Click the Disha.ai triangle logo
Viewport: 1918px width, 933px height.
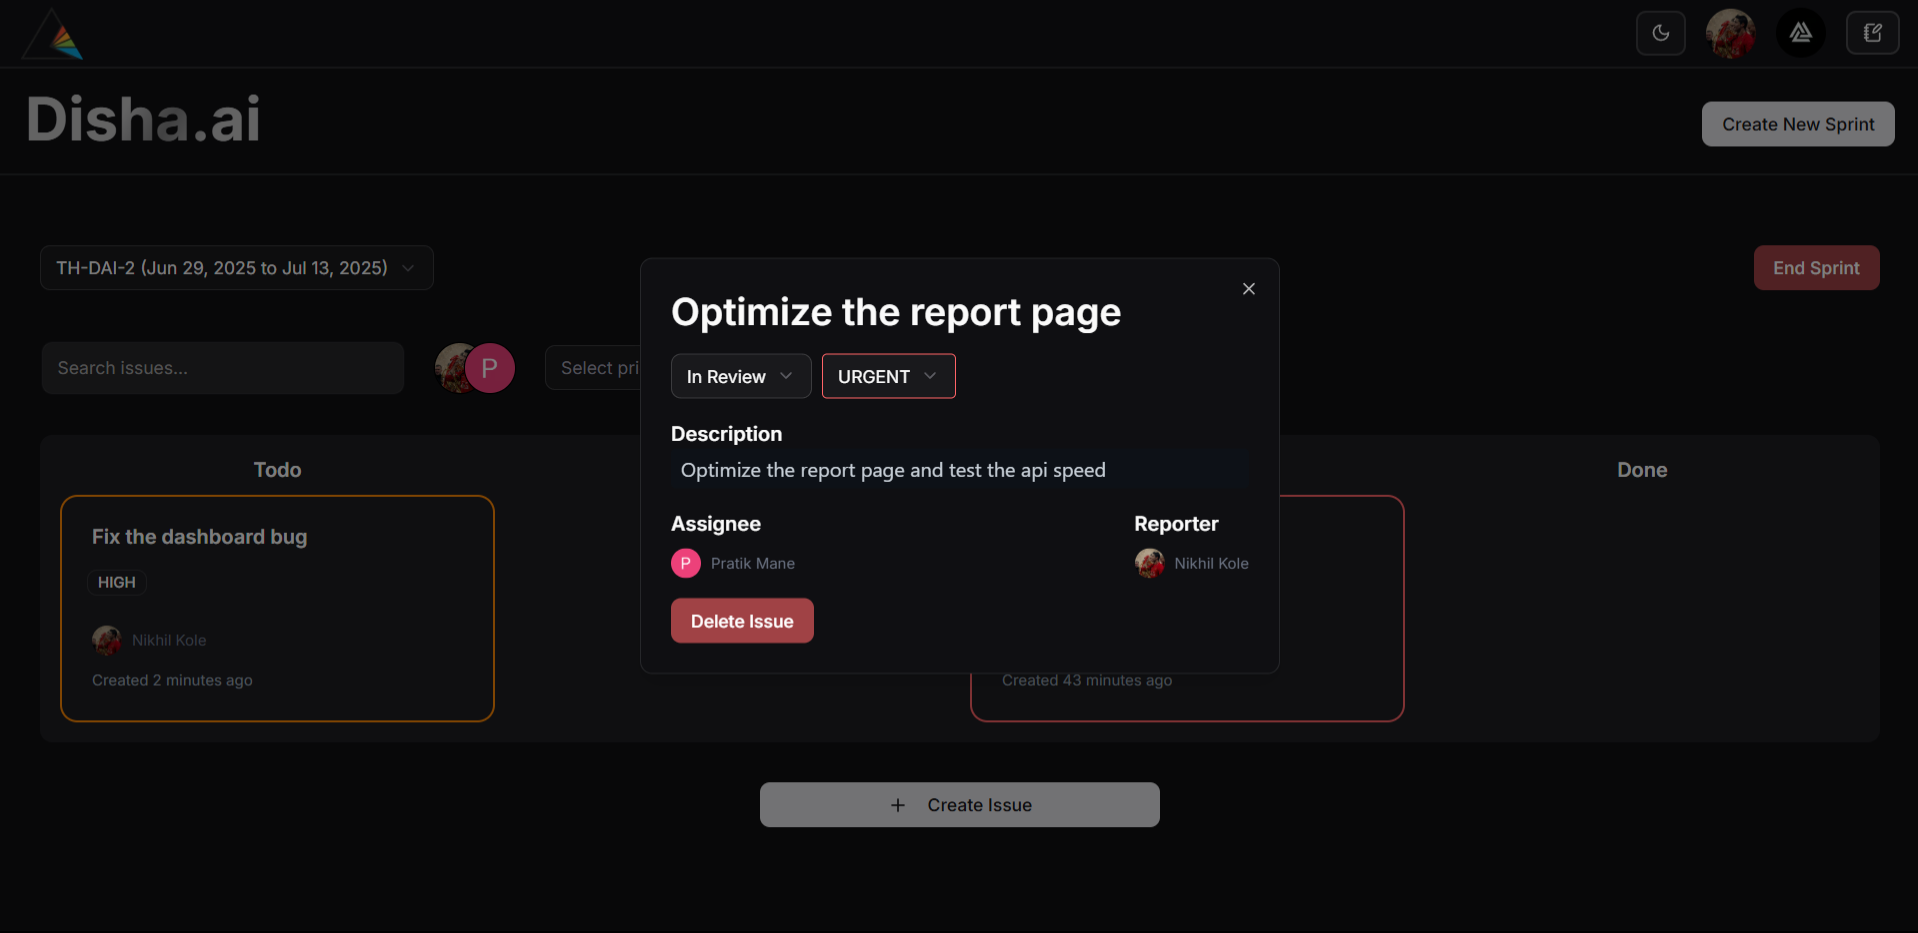[x=53, y=35]
